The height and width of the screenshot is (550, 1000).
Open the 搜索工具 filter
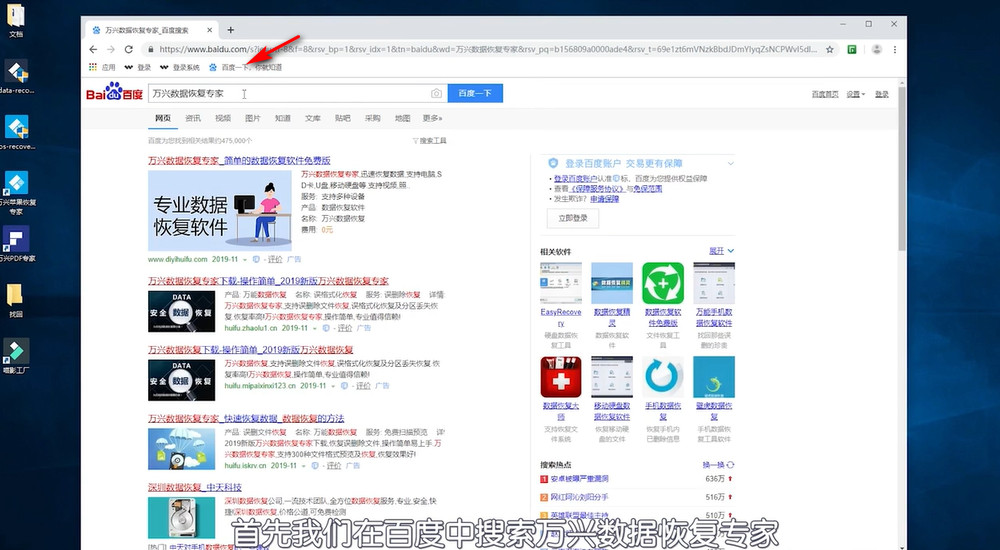click(x=430, y=140)
